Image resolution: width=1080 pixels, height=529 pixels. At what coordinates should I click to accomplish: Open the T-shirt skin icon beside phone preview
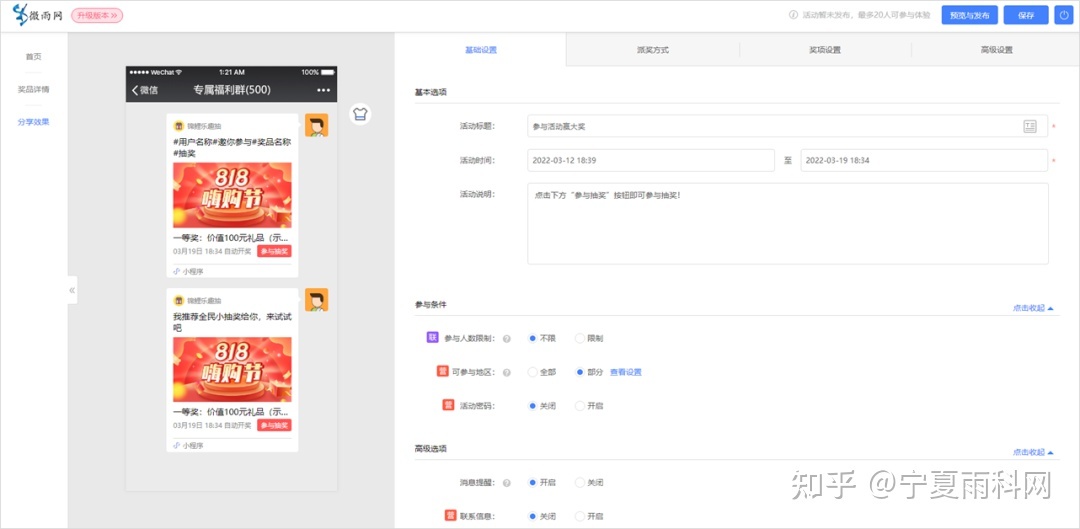click(361, 114)
